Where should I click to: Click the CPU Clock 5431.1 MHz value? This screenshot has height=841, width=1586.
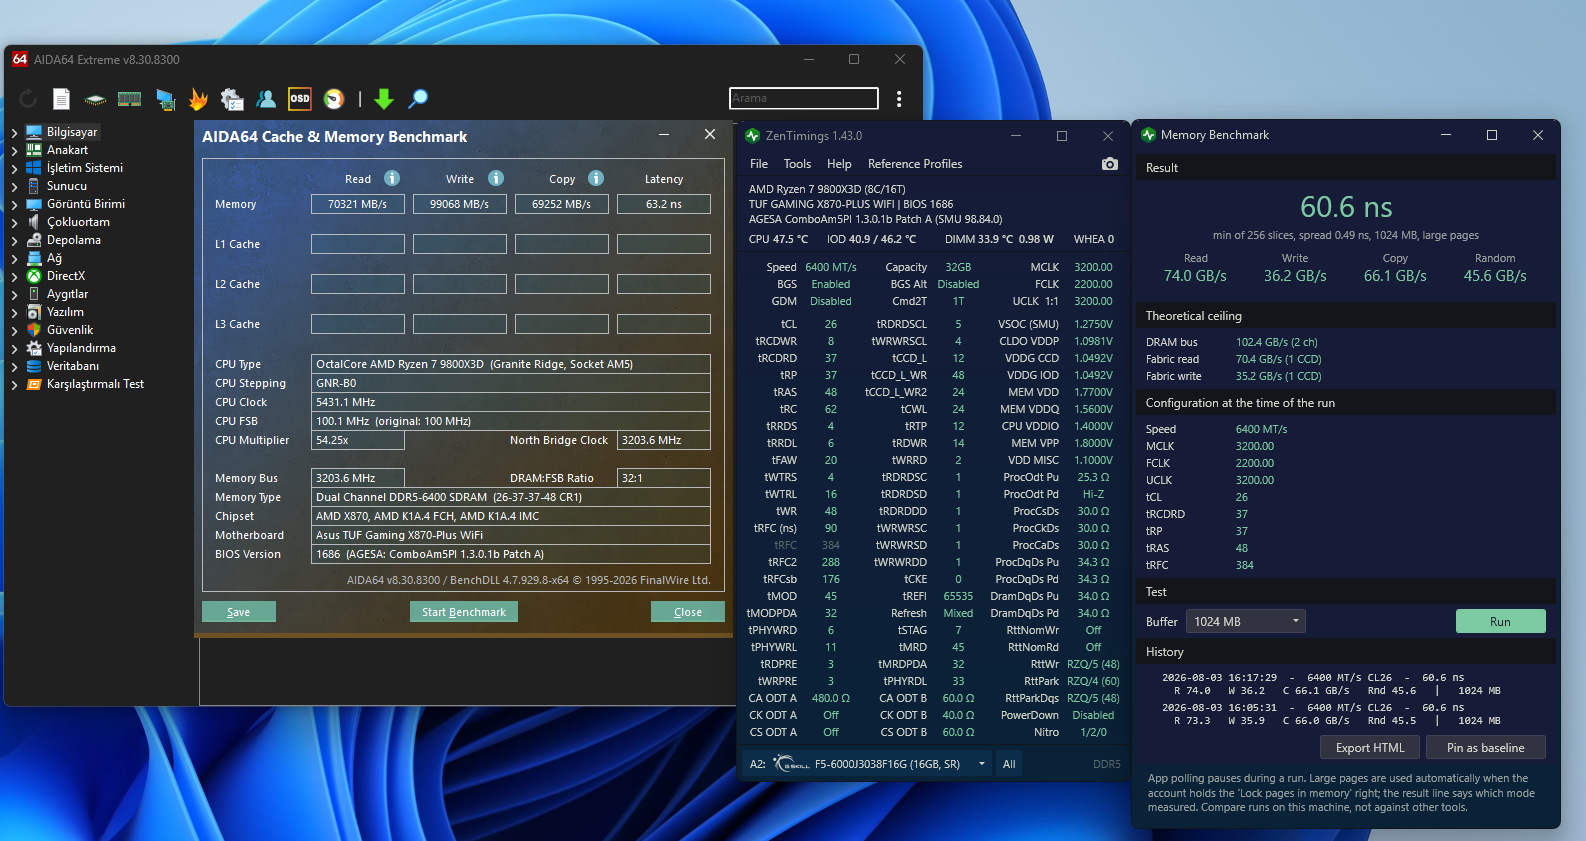(511, 402)
